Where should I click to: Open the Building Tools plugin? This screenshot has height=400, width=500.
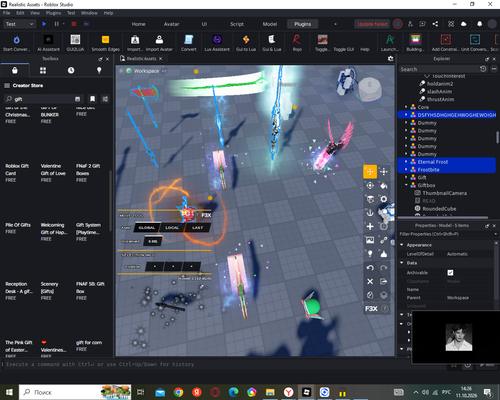415,43
